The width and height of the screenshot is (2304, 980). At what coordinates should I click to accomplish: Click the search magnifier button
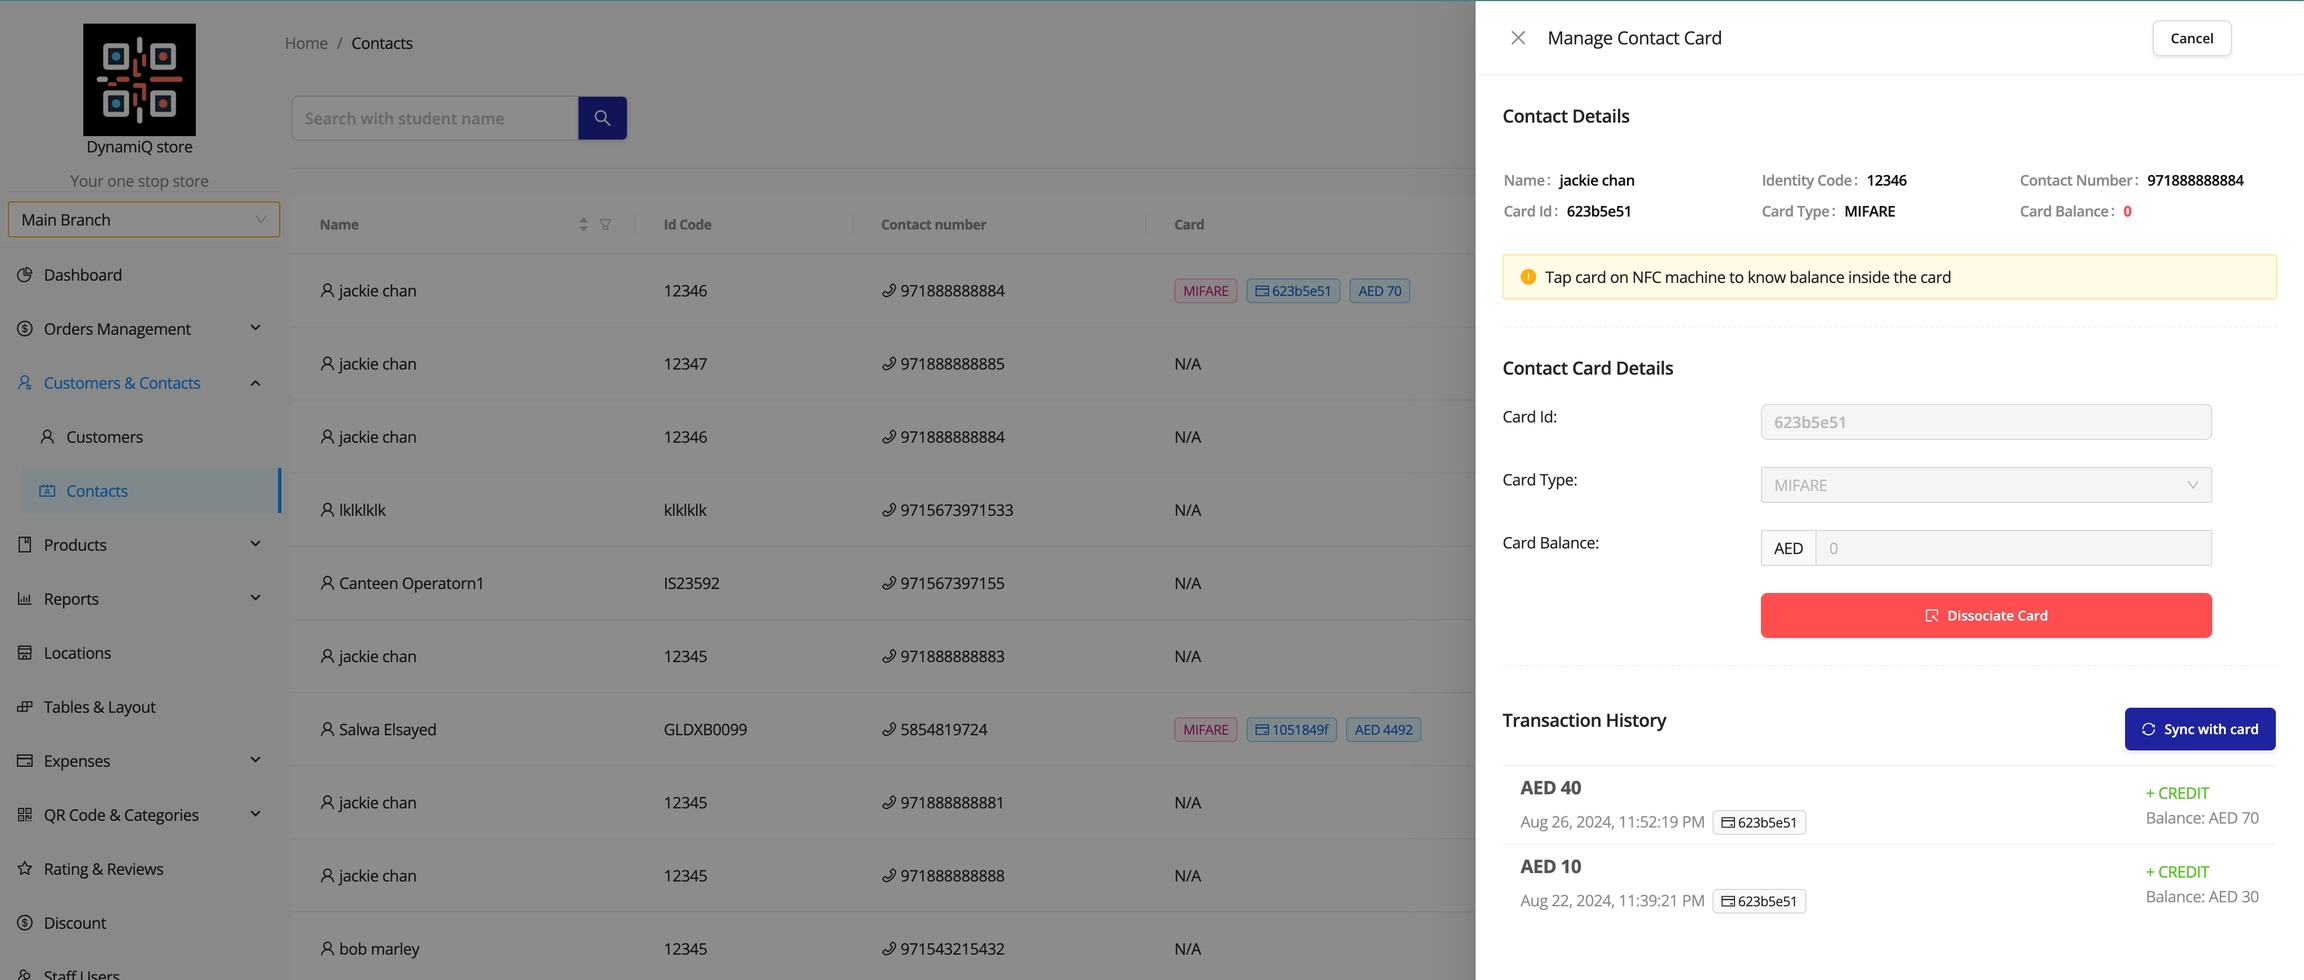coord(602,118)
